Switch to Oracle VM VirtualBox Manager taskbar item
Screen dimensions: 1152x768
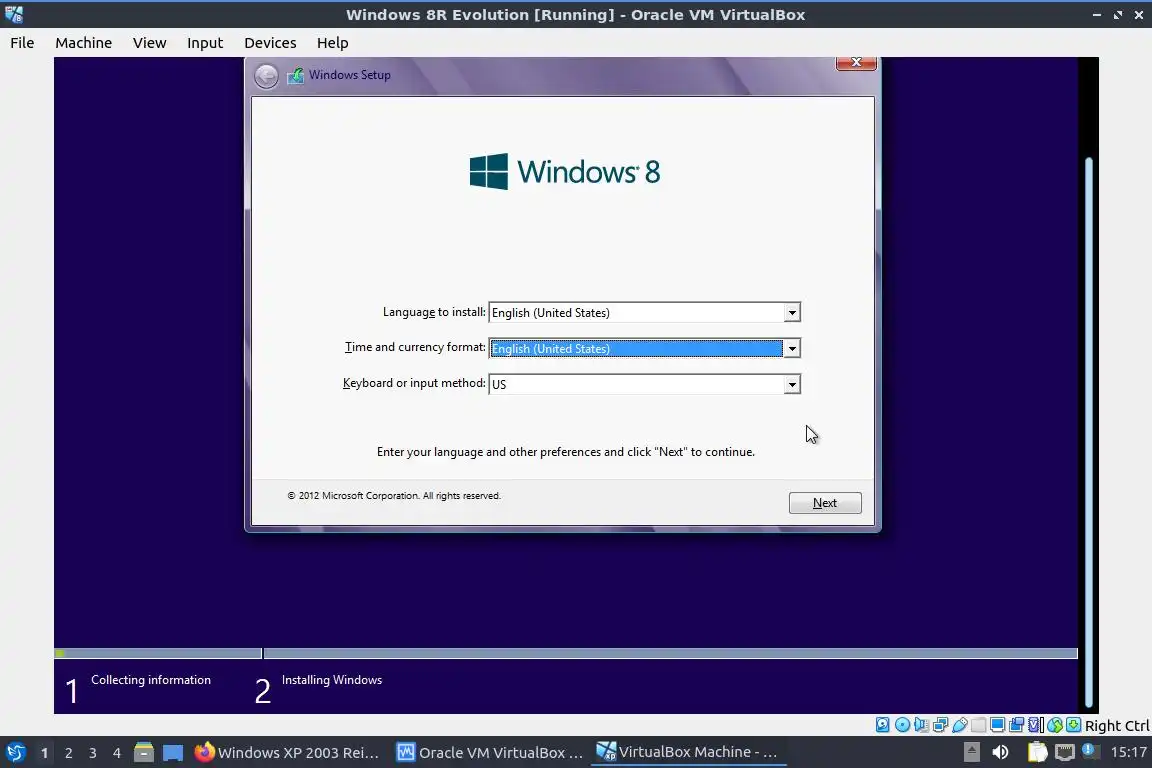[490, 753]
